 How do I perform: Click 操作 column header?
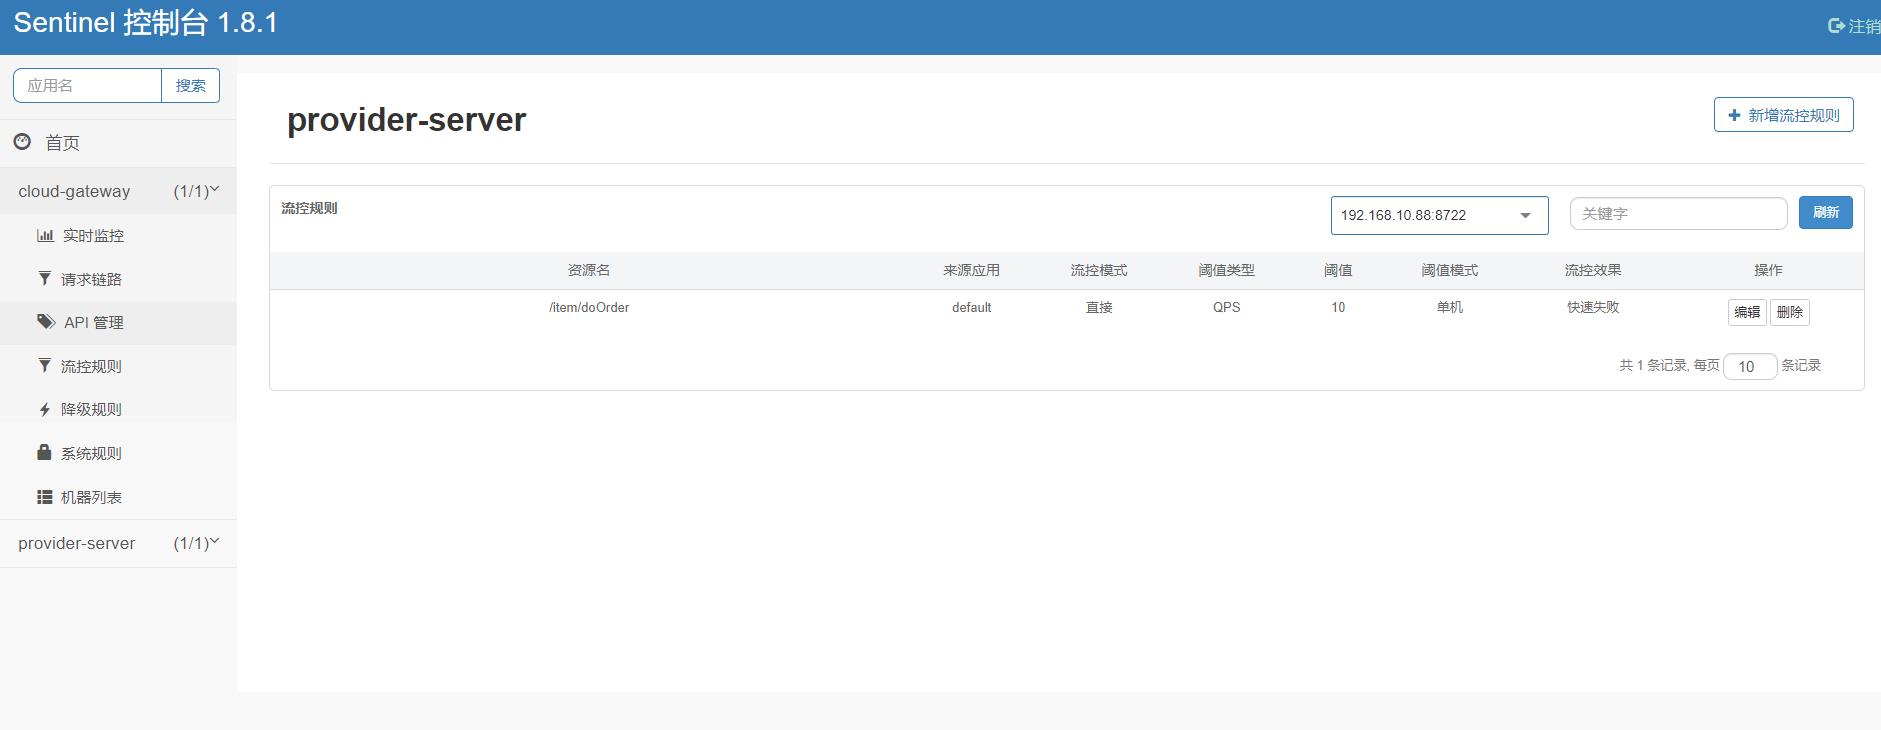1767,270
